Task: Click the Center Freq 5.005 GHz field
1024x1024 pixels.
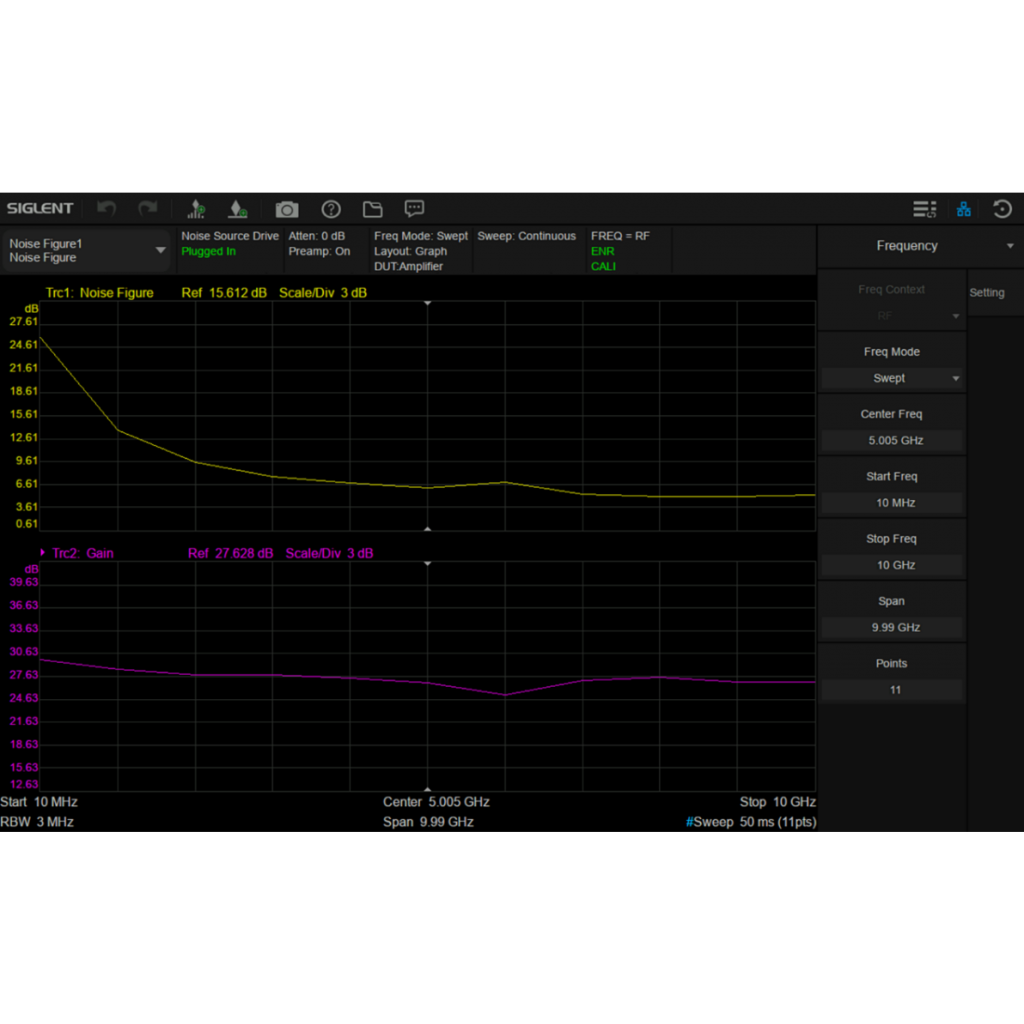Action: click(891, 440)
